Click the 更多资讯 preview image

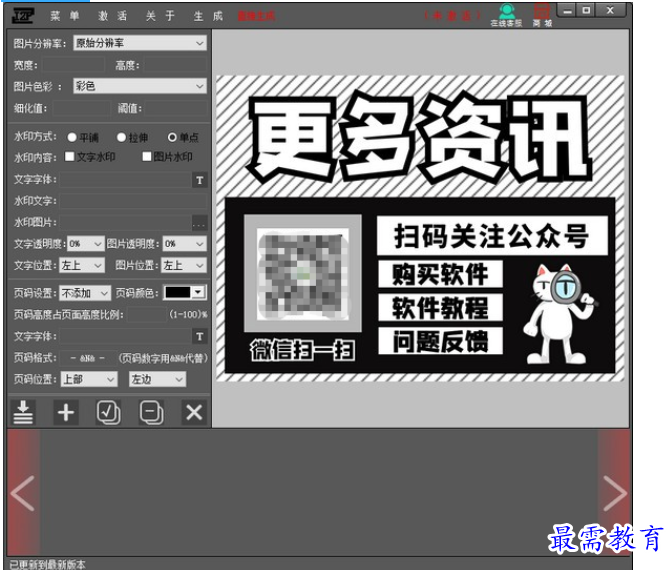point(420,228)
